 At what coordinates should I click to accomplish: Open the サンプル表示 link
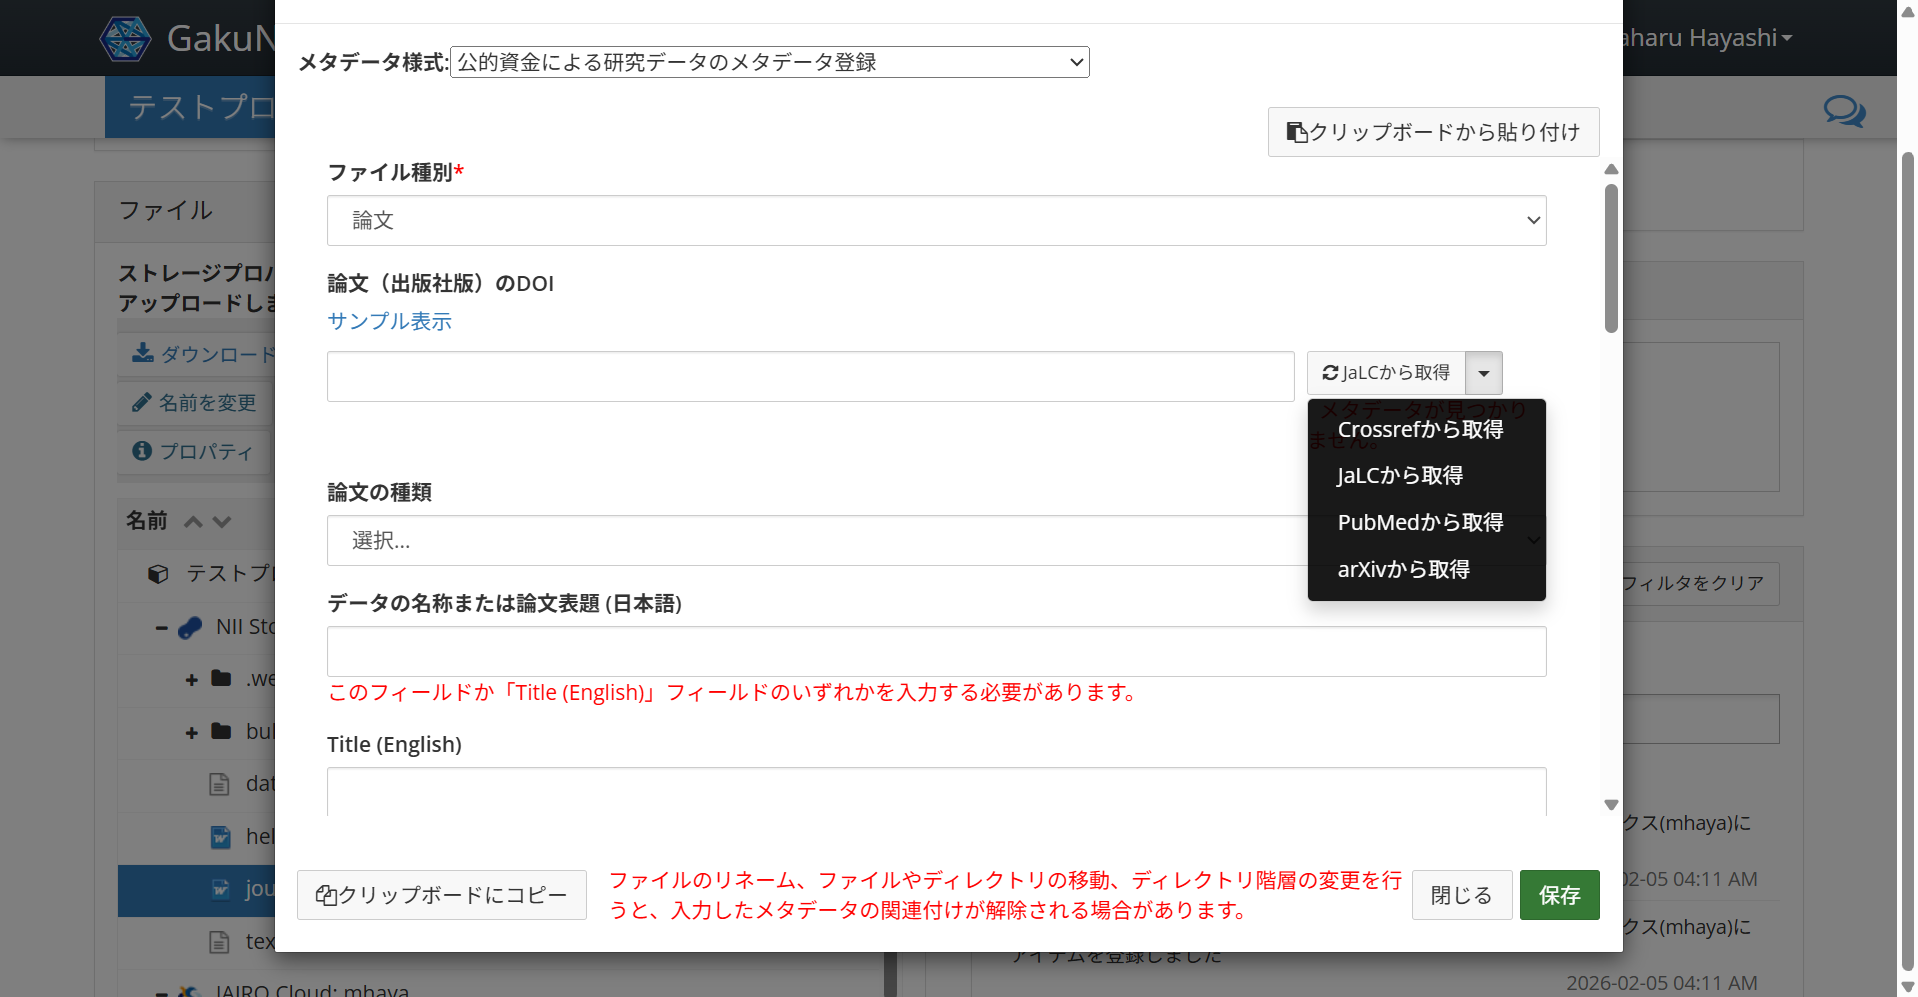pyautogui.click(x=389, y=321)
